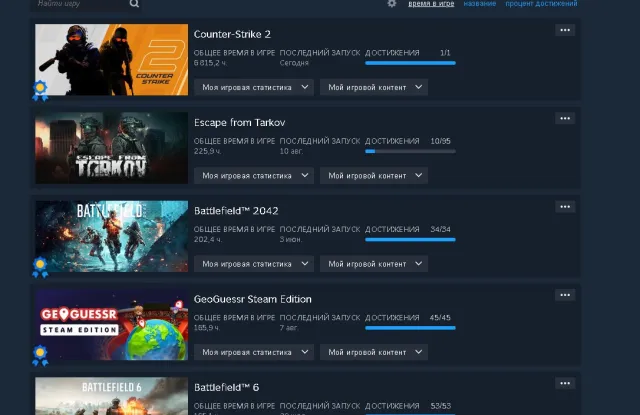Open the Escape from Tarkov title link
Viewport: 640px width, 415px height.
(240, 122)
